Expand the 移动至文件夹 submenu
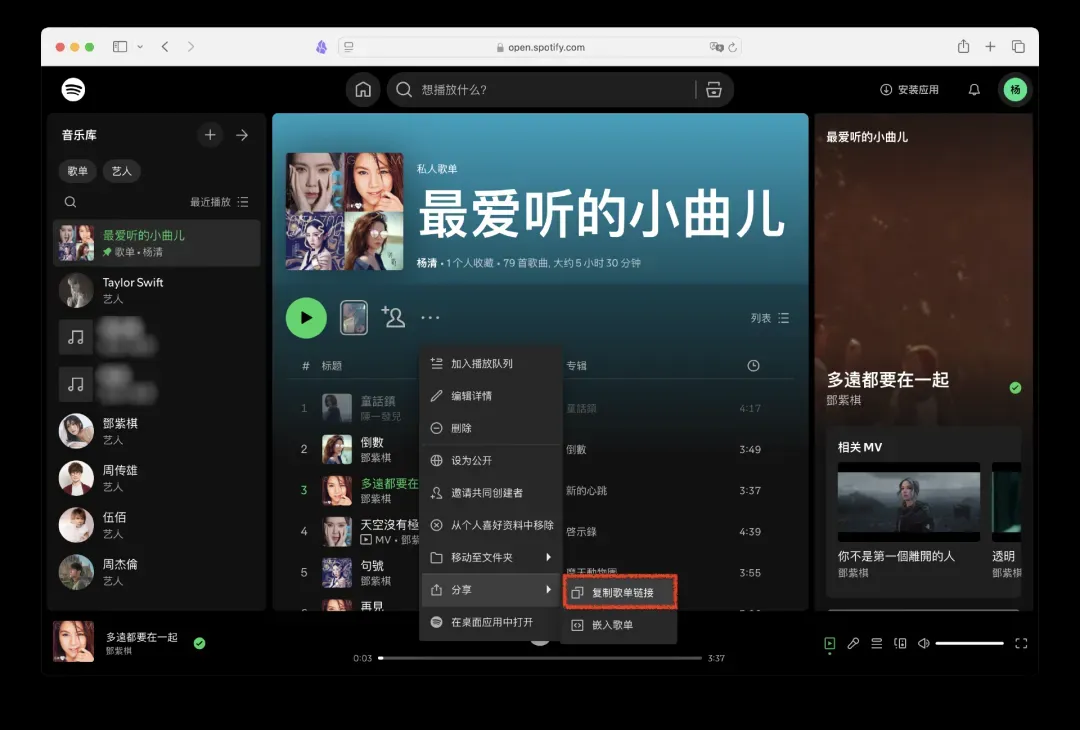1080x730 pixels. click(490, 557)
